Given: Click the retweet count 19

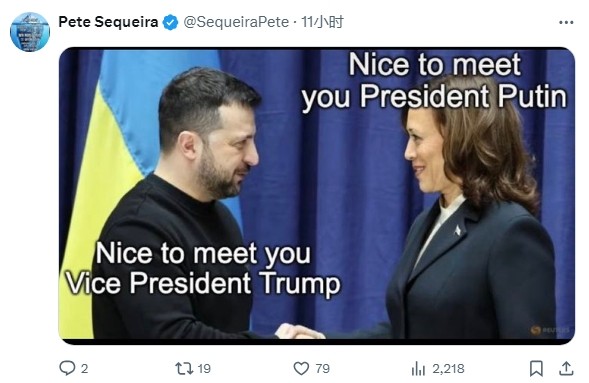Looking at the screenshot, I should [204, 369].
